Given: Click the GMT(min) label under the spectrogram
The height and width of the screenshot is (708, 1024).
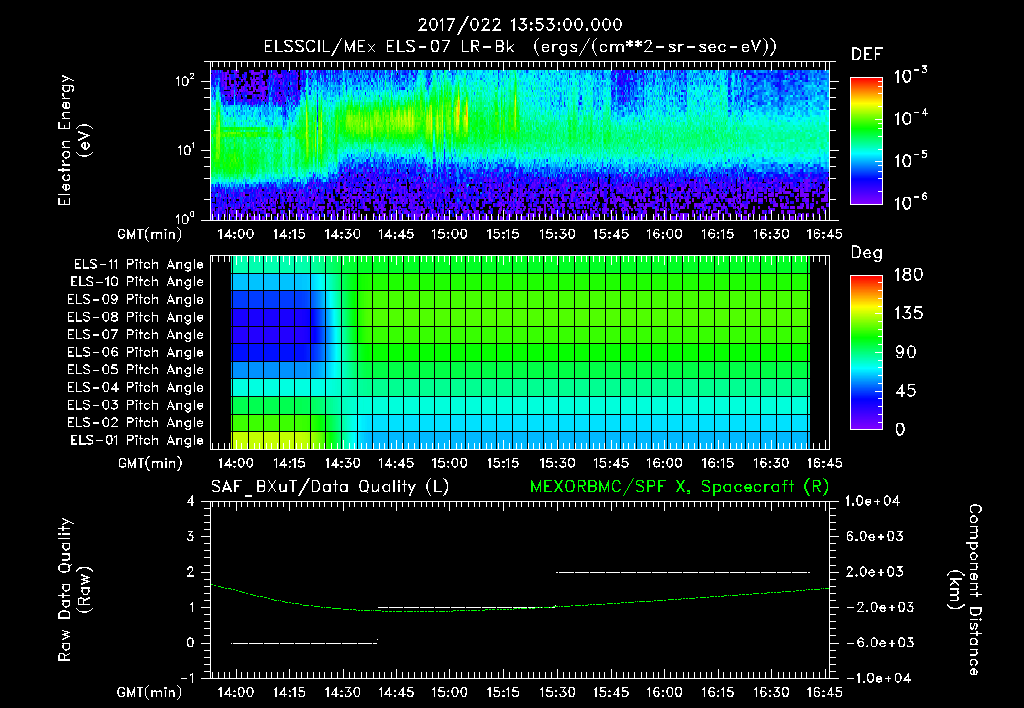Looking at the screenshot, I should (150, 234).
